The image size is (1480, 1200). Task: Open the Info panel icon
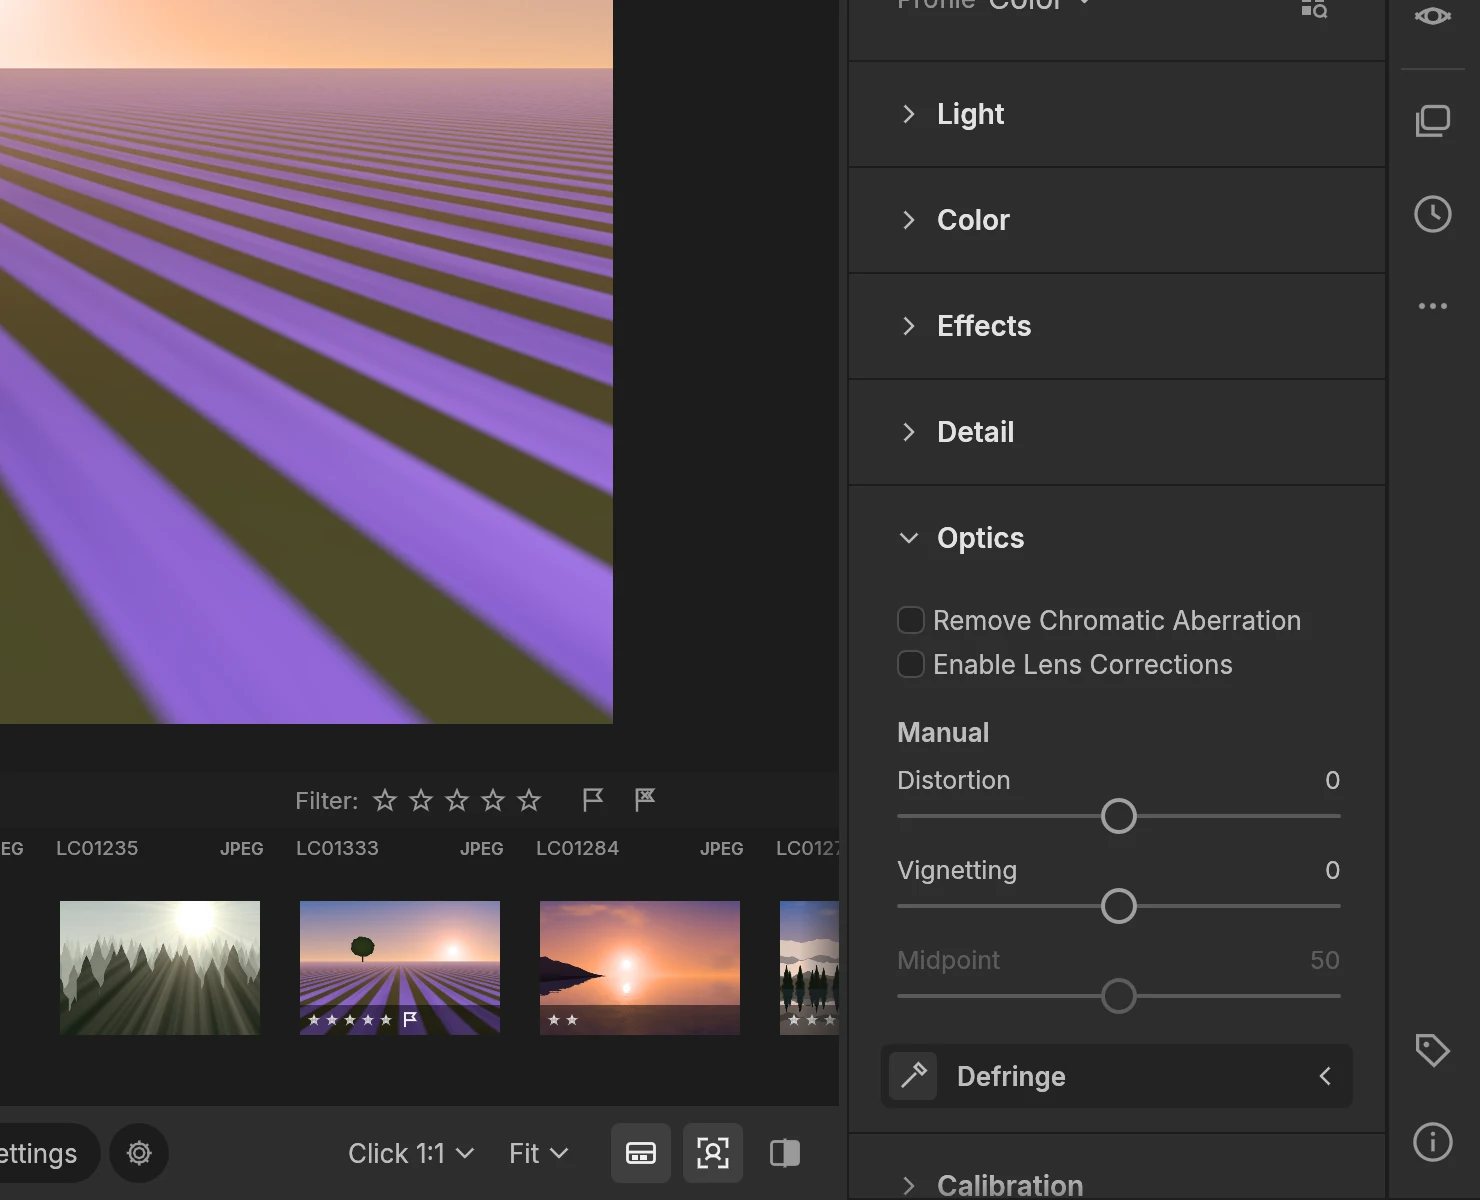[x=1433, y=1141]
